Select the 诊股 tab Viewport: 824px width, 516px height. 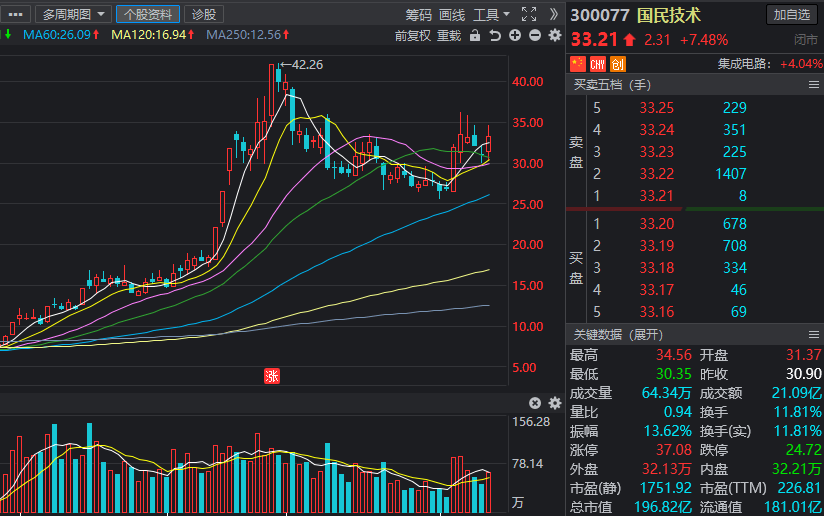[204, 14]
